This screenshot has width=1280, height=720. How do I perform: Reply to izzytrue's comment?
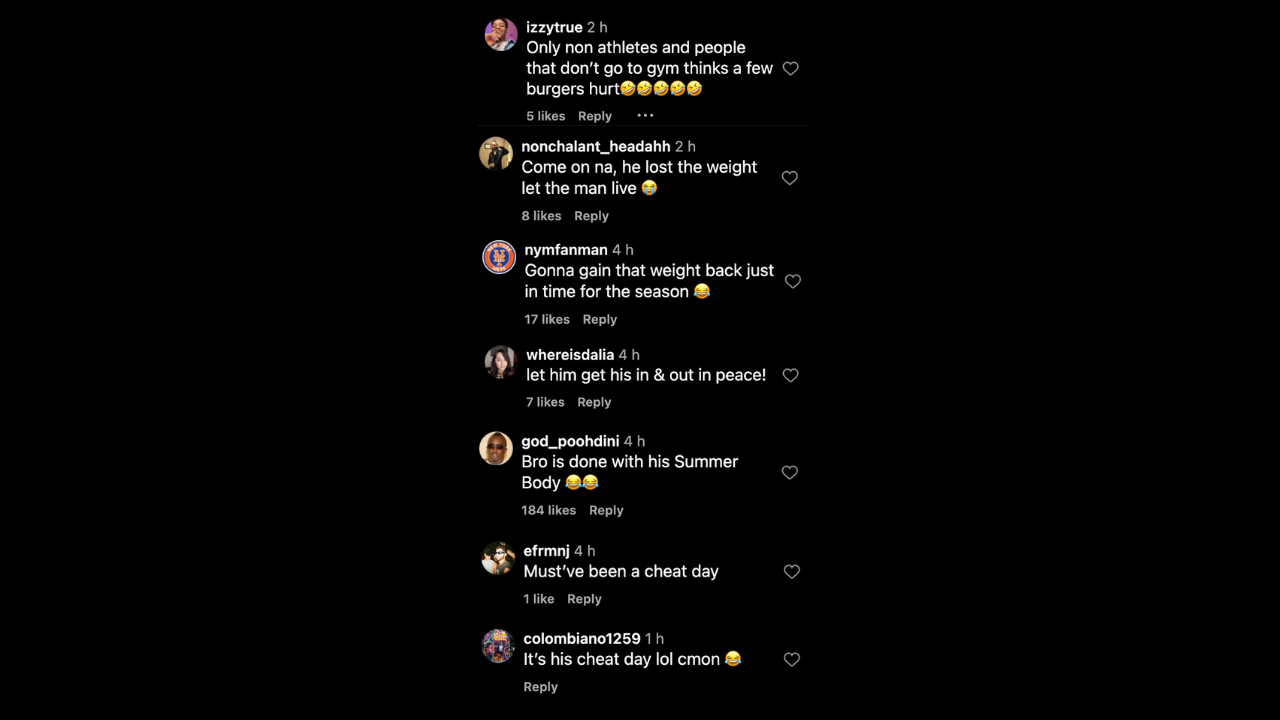click(x=595, y=115)
